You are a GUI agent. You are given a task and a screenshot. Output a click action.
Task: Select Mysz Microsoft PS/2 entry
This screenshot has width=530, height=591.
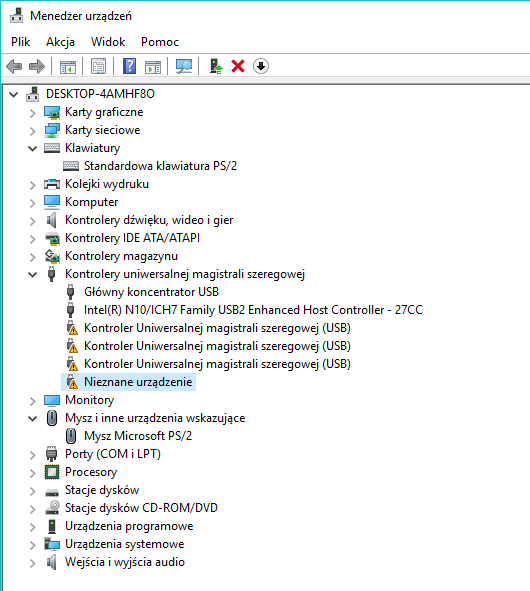pyautogui.click(x=138, y=436)
